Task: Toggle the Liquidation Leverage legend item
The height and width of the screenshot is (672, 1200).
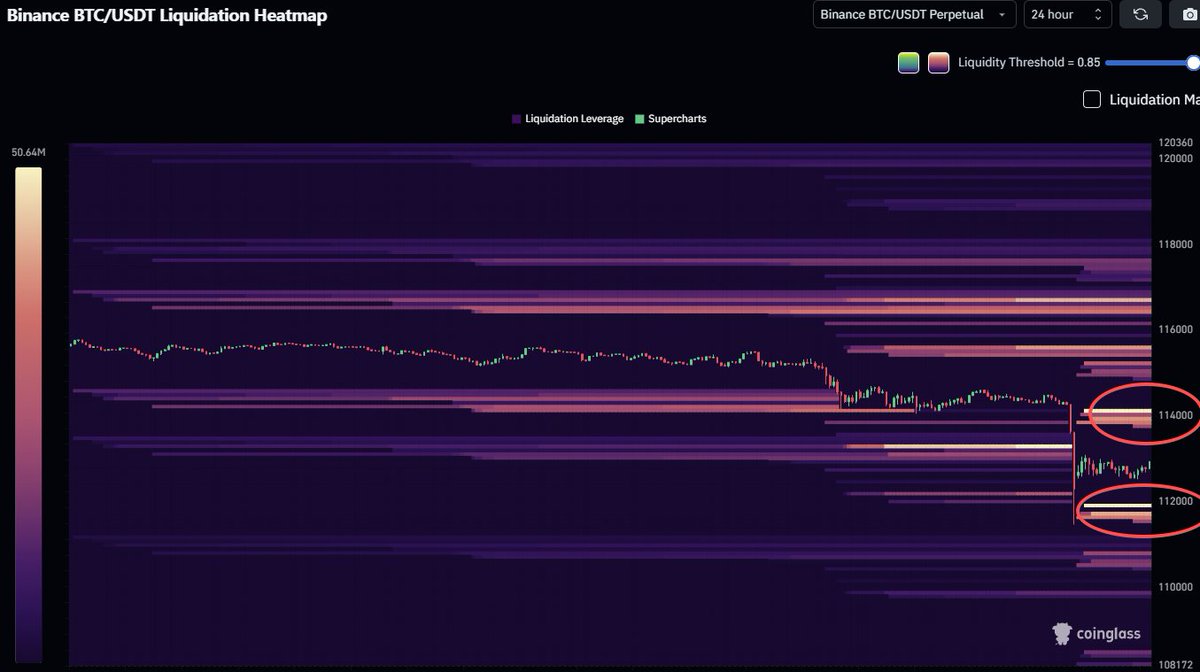Action: (x=567, y=119)
